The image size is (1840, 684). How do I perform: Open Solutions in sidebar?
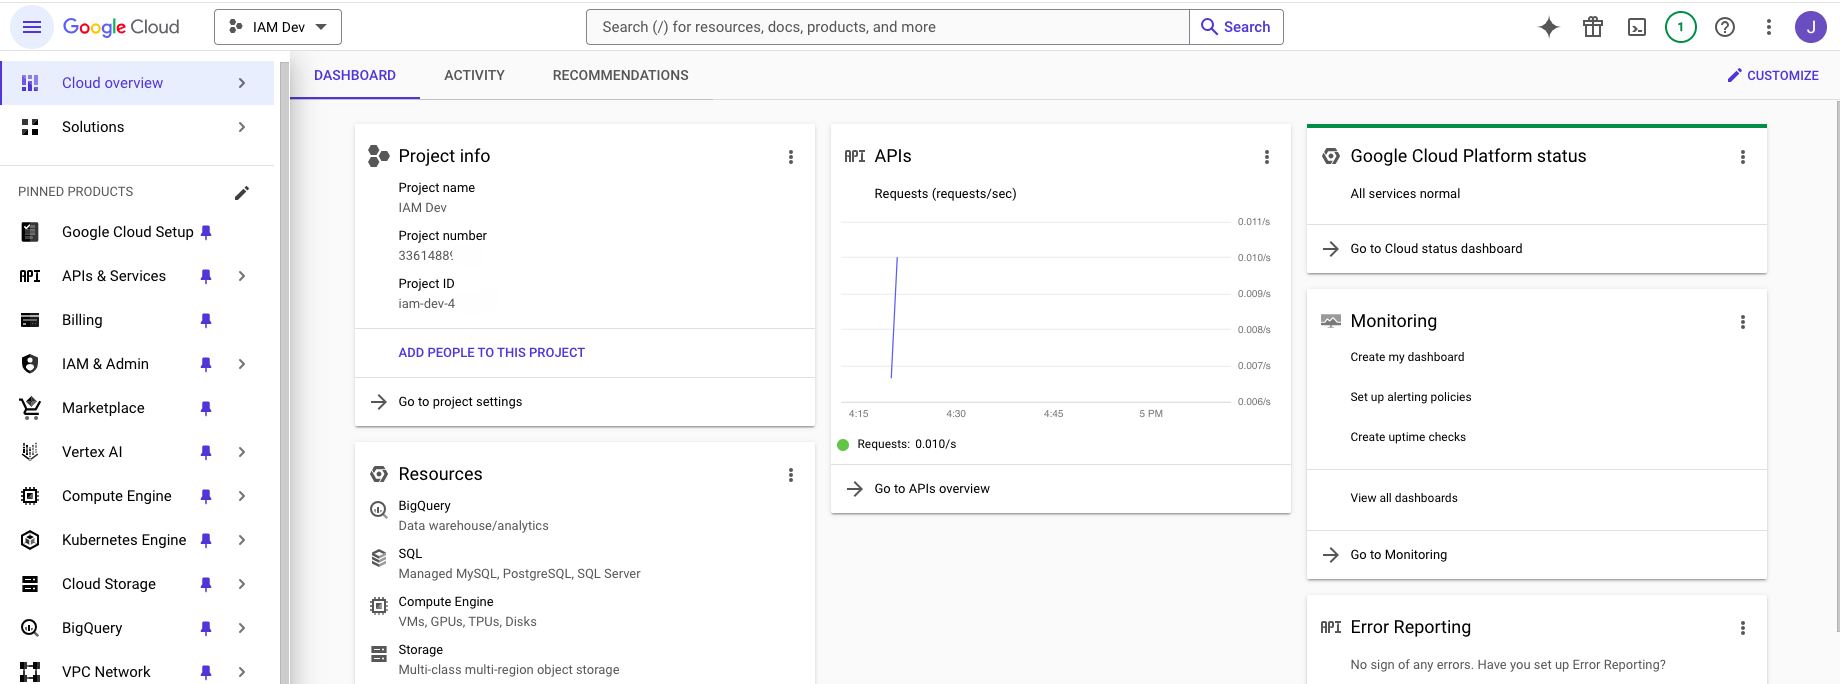coord(137,127)
